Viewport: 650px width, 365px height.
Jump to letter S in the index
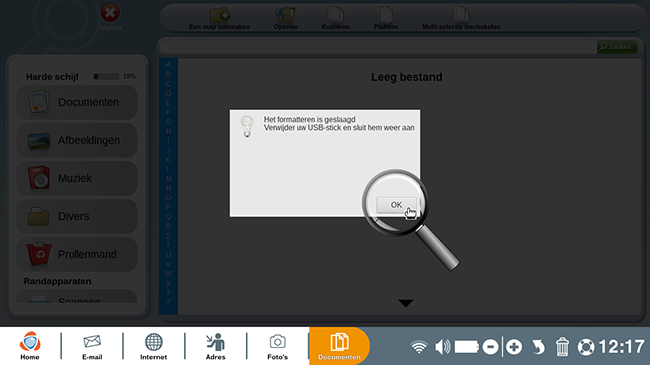(x=168, y=236)
